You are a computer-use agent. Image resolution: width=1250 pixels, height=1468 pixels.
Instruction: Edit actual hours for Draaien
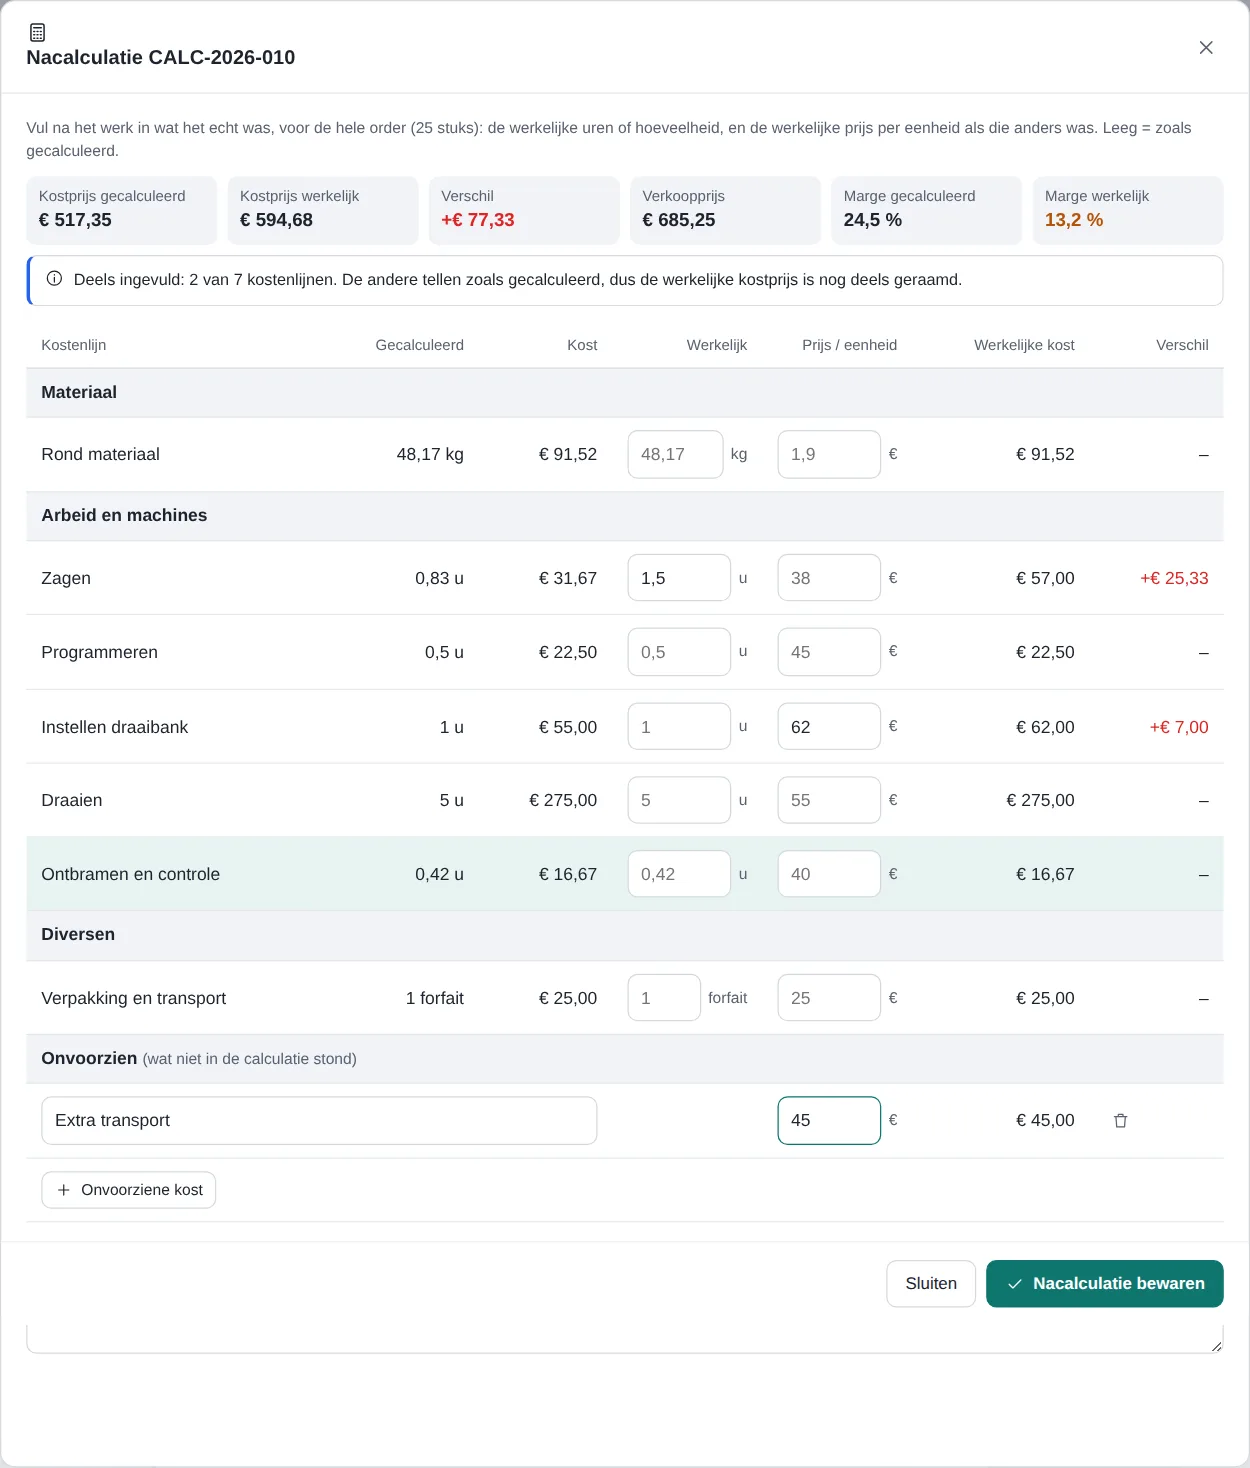679,800
